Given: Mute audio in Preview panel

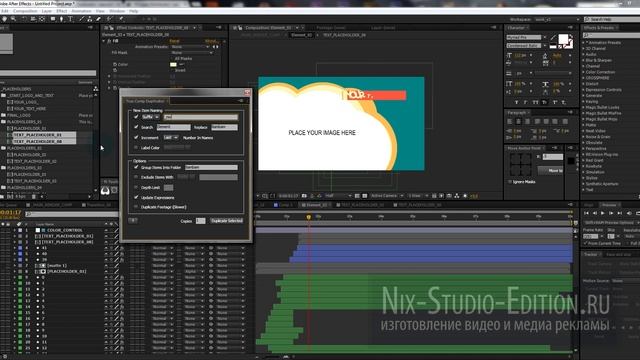Looking at the screenshot, I should point(629,213).
